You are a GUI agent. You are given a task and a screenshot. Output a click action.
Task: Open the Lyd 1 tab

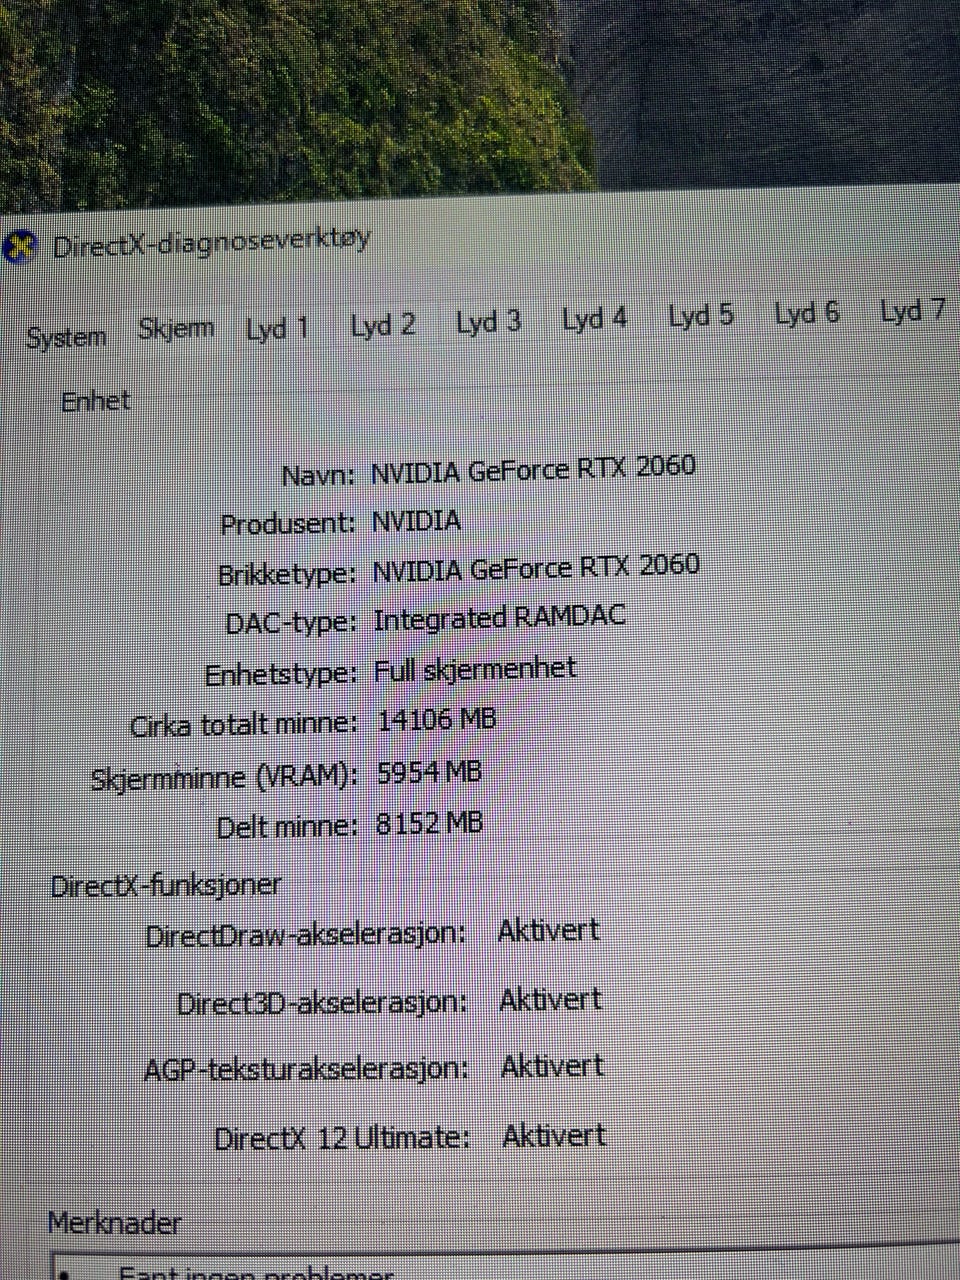(x=277, y=328)
